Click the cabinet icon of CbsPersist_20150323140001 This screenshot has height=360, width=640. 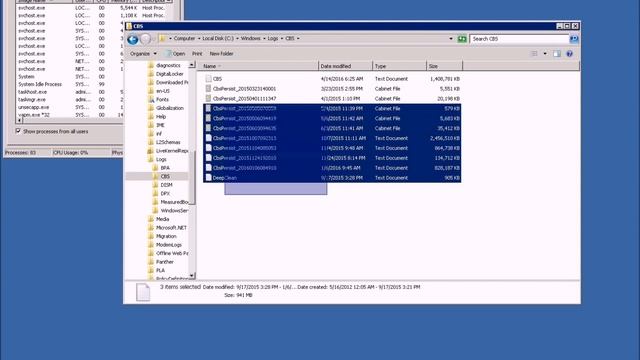pyautogui.click(x=208, y=88)
